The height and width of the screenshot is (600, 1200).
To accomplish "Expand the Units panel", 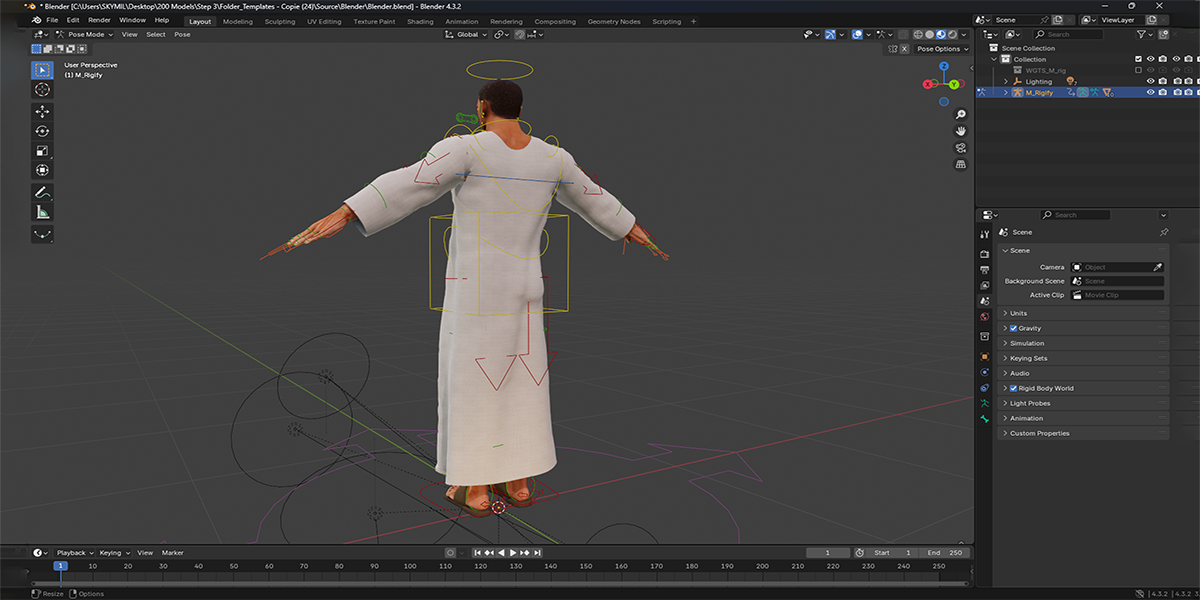I will 1084,313.
